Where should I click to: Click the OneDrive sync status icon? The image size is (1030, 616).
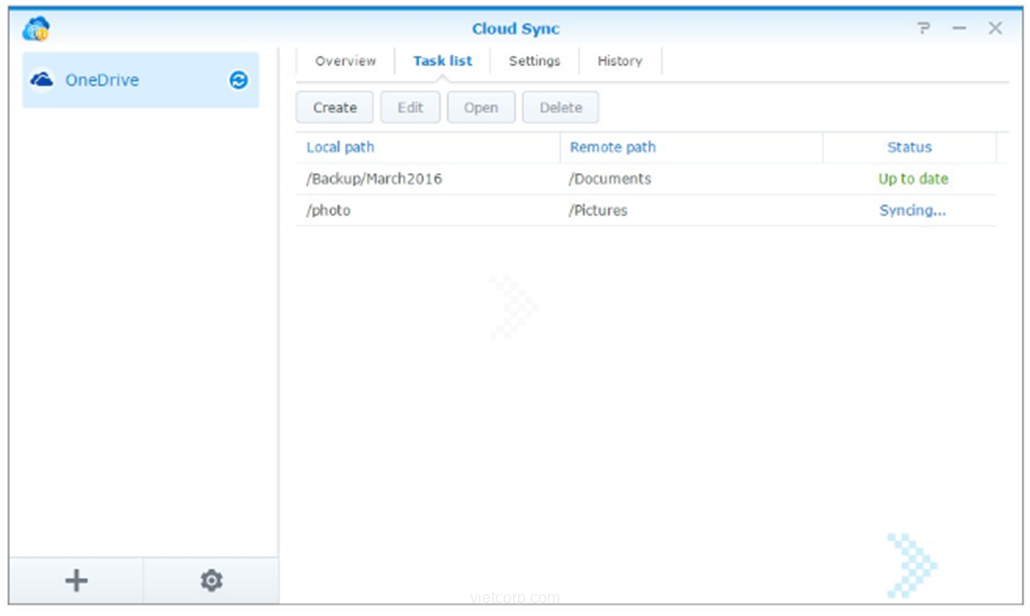(x=238, y=80)
